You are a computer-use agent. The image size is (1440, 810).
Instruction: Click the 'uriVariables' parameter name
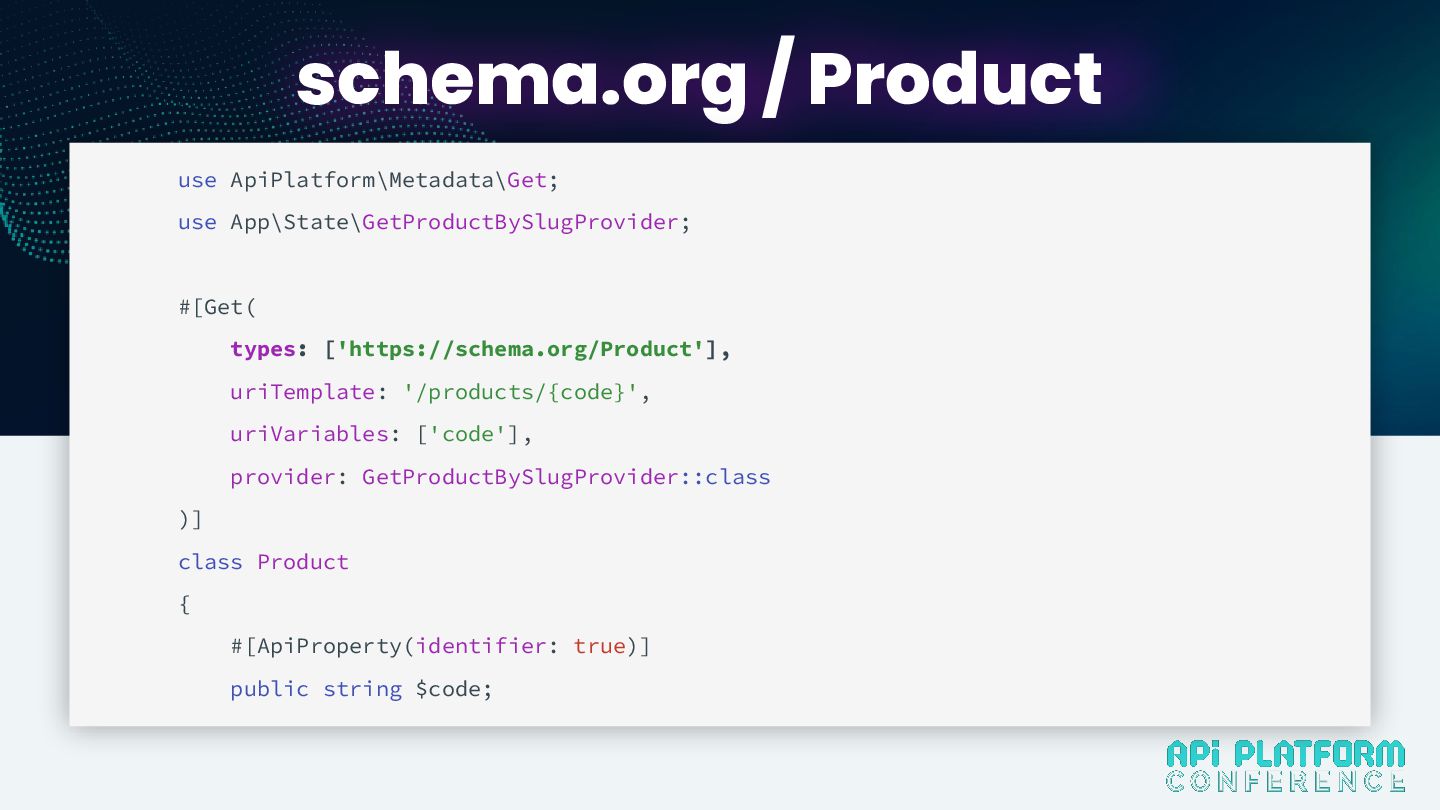309,434
